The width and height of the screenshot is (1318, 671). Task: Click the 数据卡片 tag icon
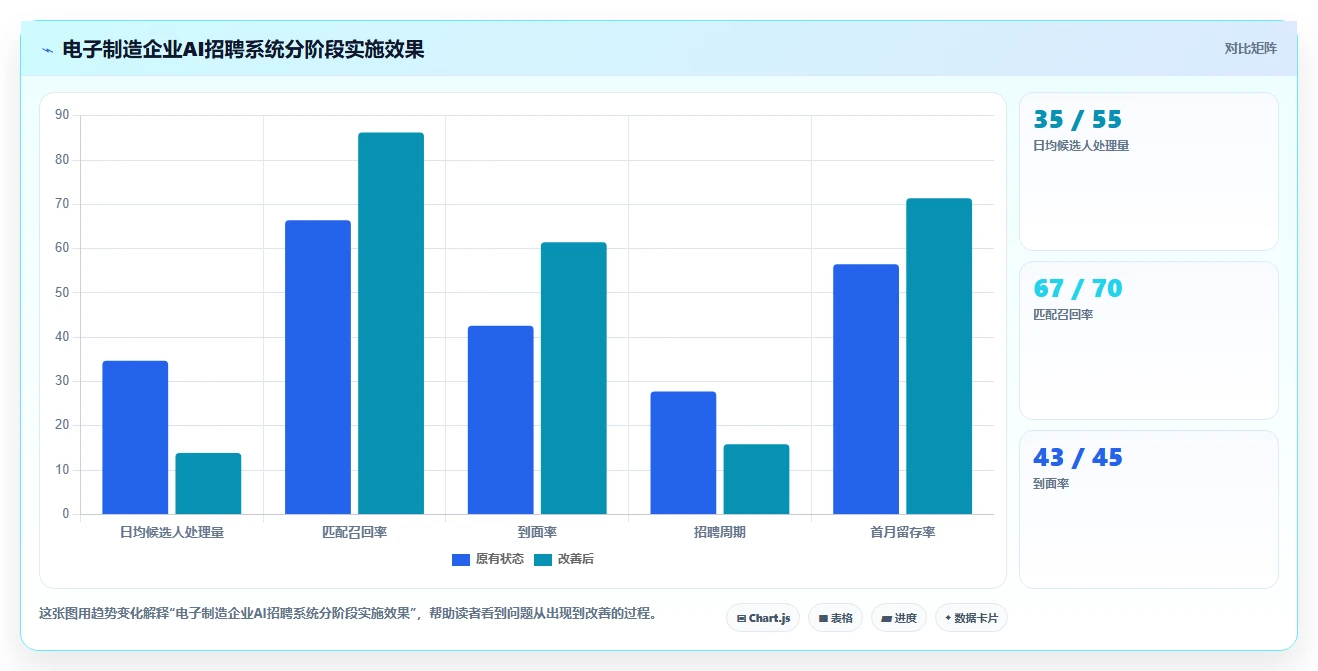(x=948, y=618)
